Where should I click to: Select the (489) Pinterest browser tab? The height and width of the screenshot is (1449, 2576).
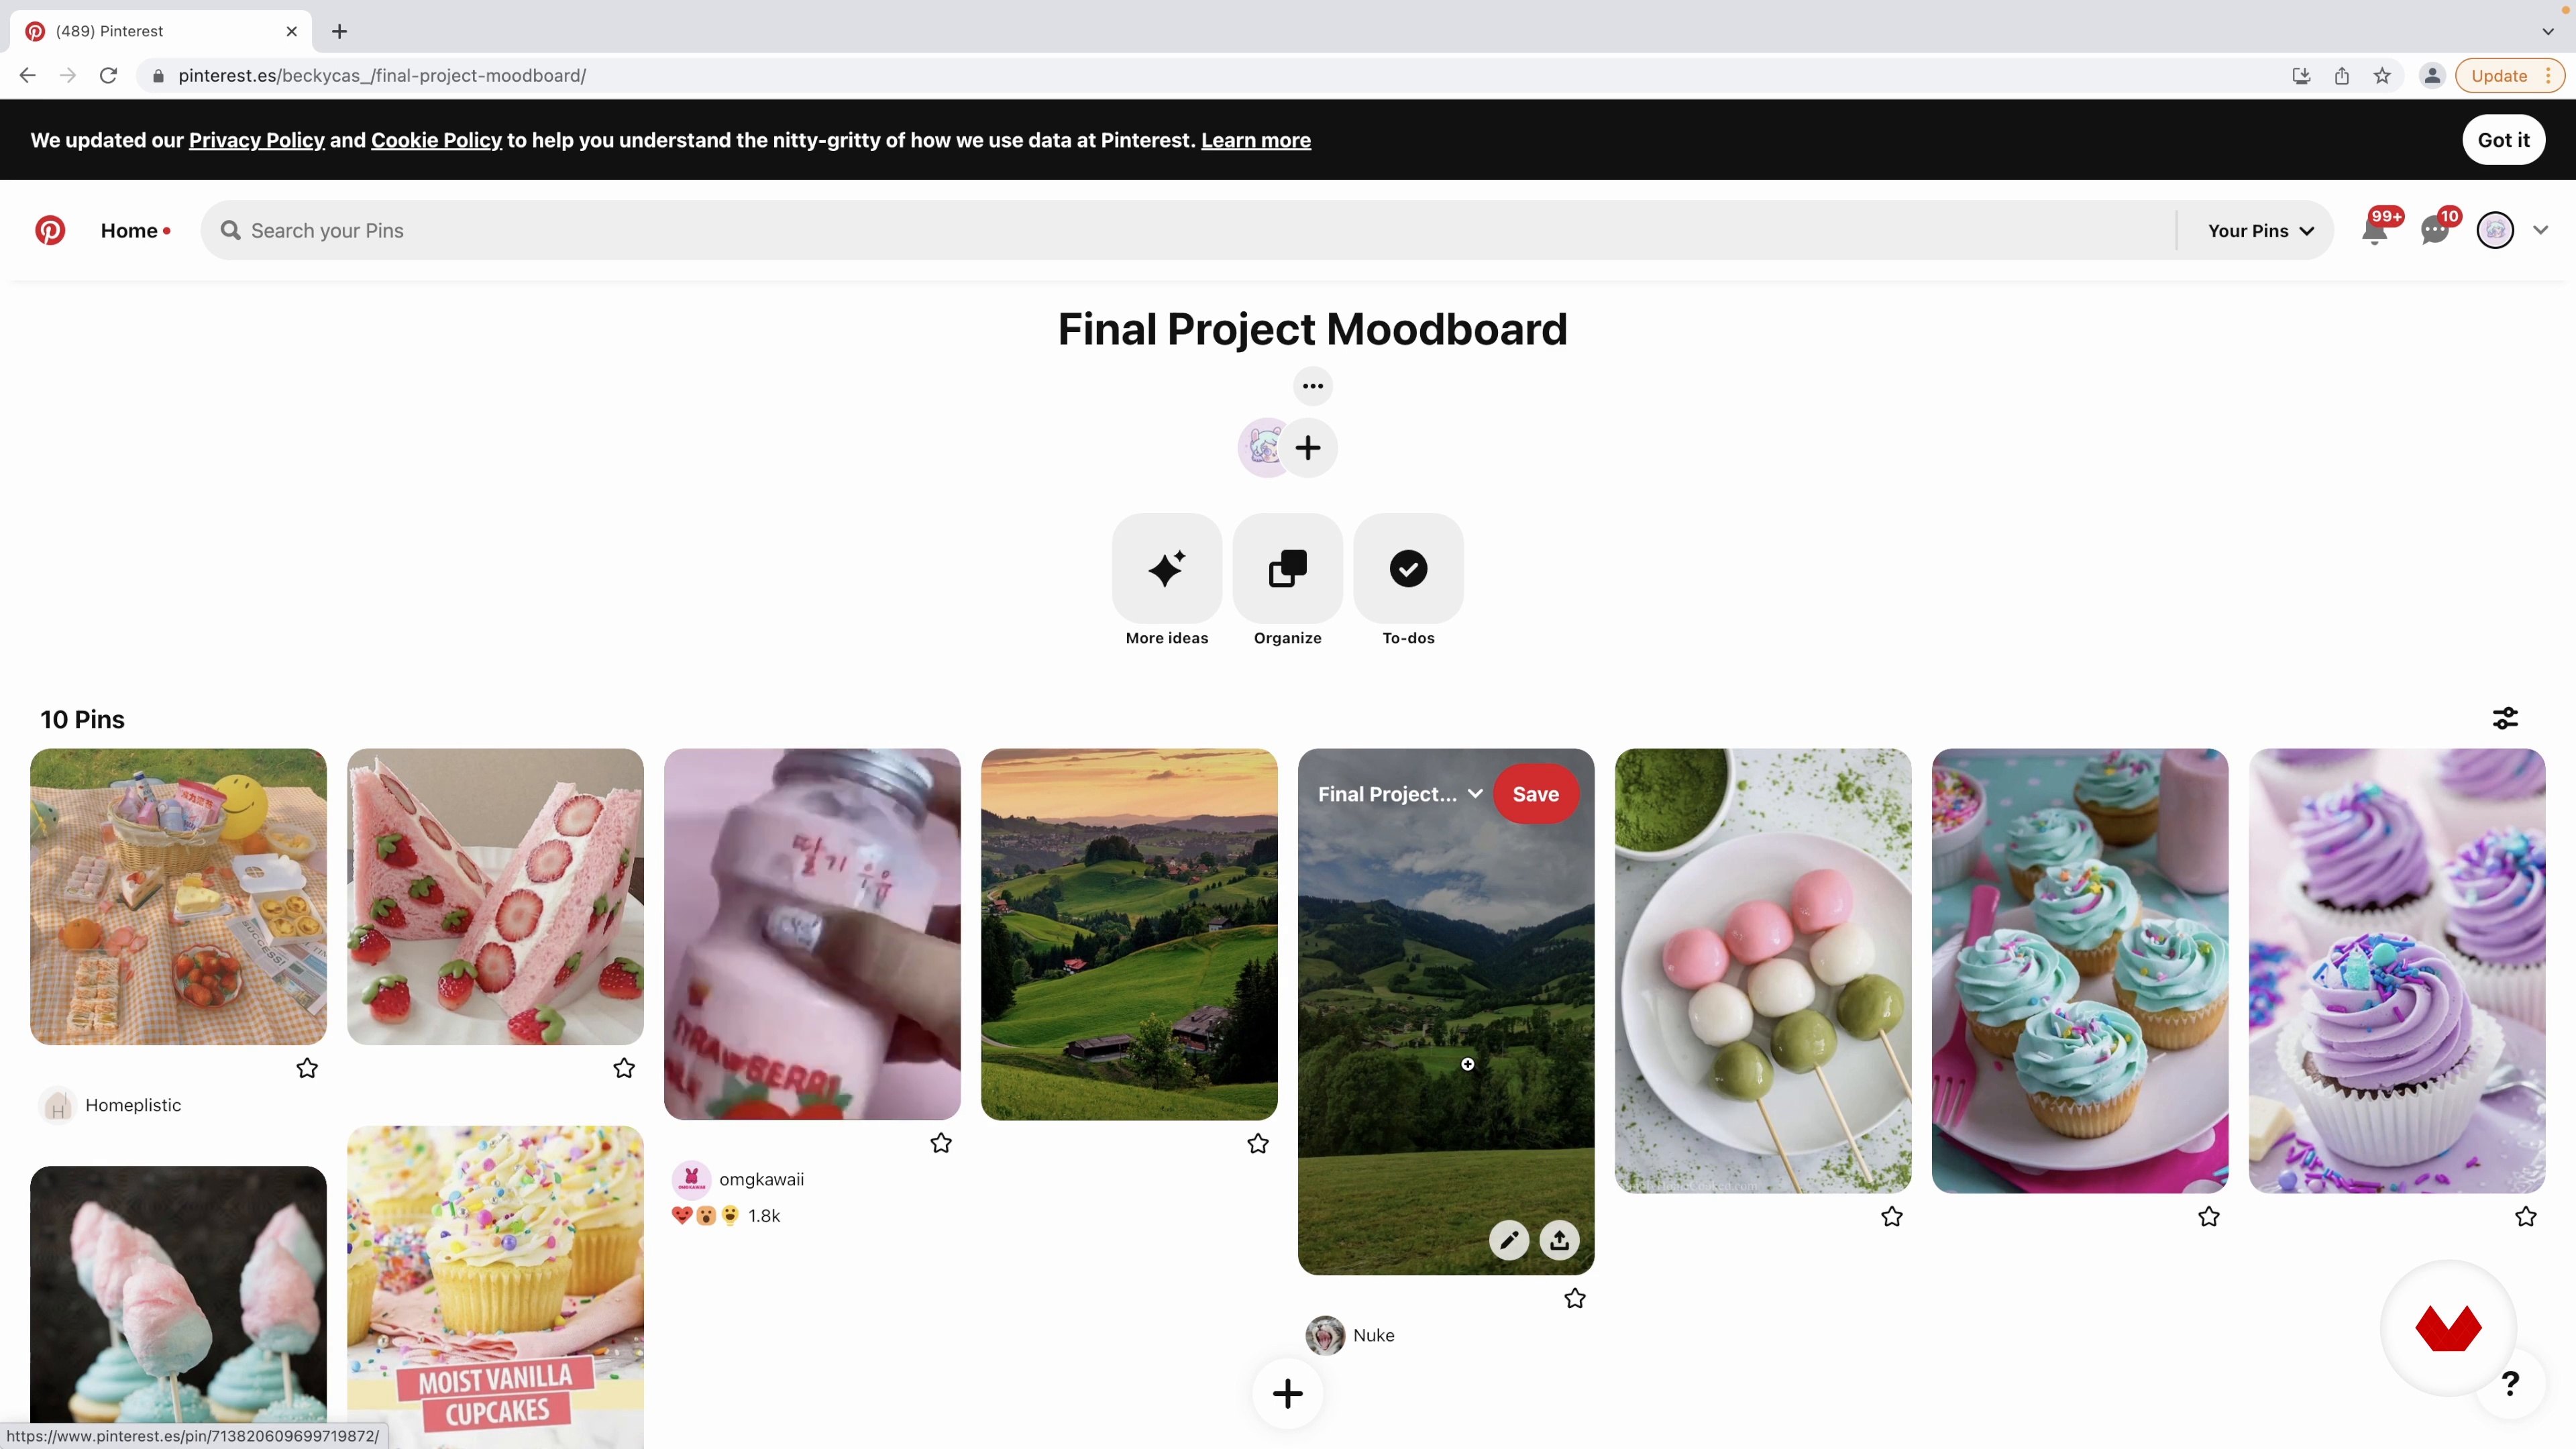coord(161,31)
